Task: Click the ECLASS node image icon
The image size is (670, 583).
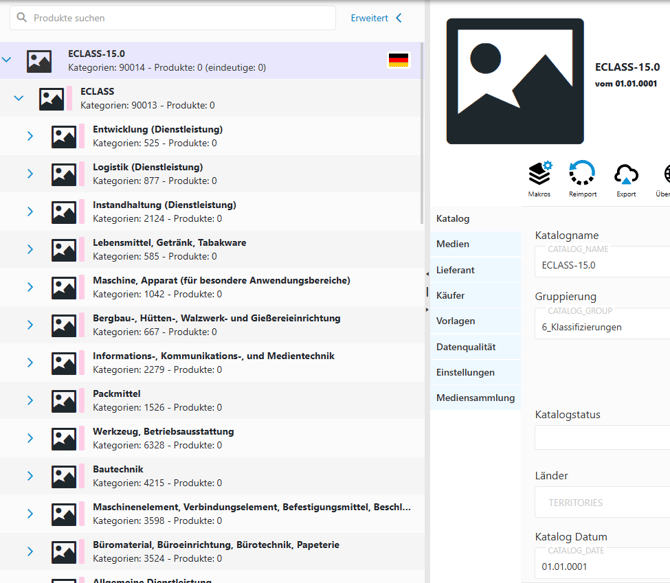Action: [x=51, y=99]
